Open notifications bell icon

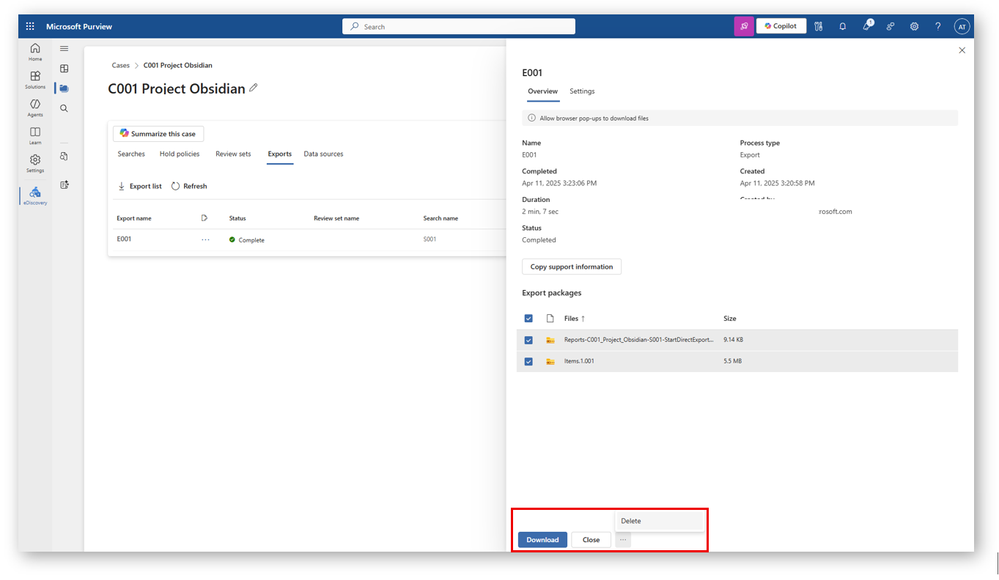click(x=842, y=26)
